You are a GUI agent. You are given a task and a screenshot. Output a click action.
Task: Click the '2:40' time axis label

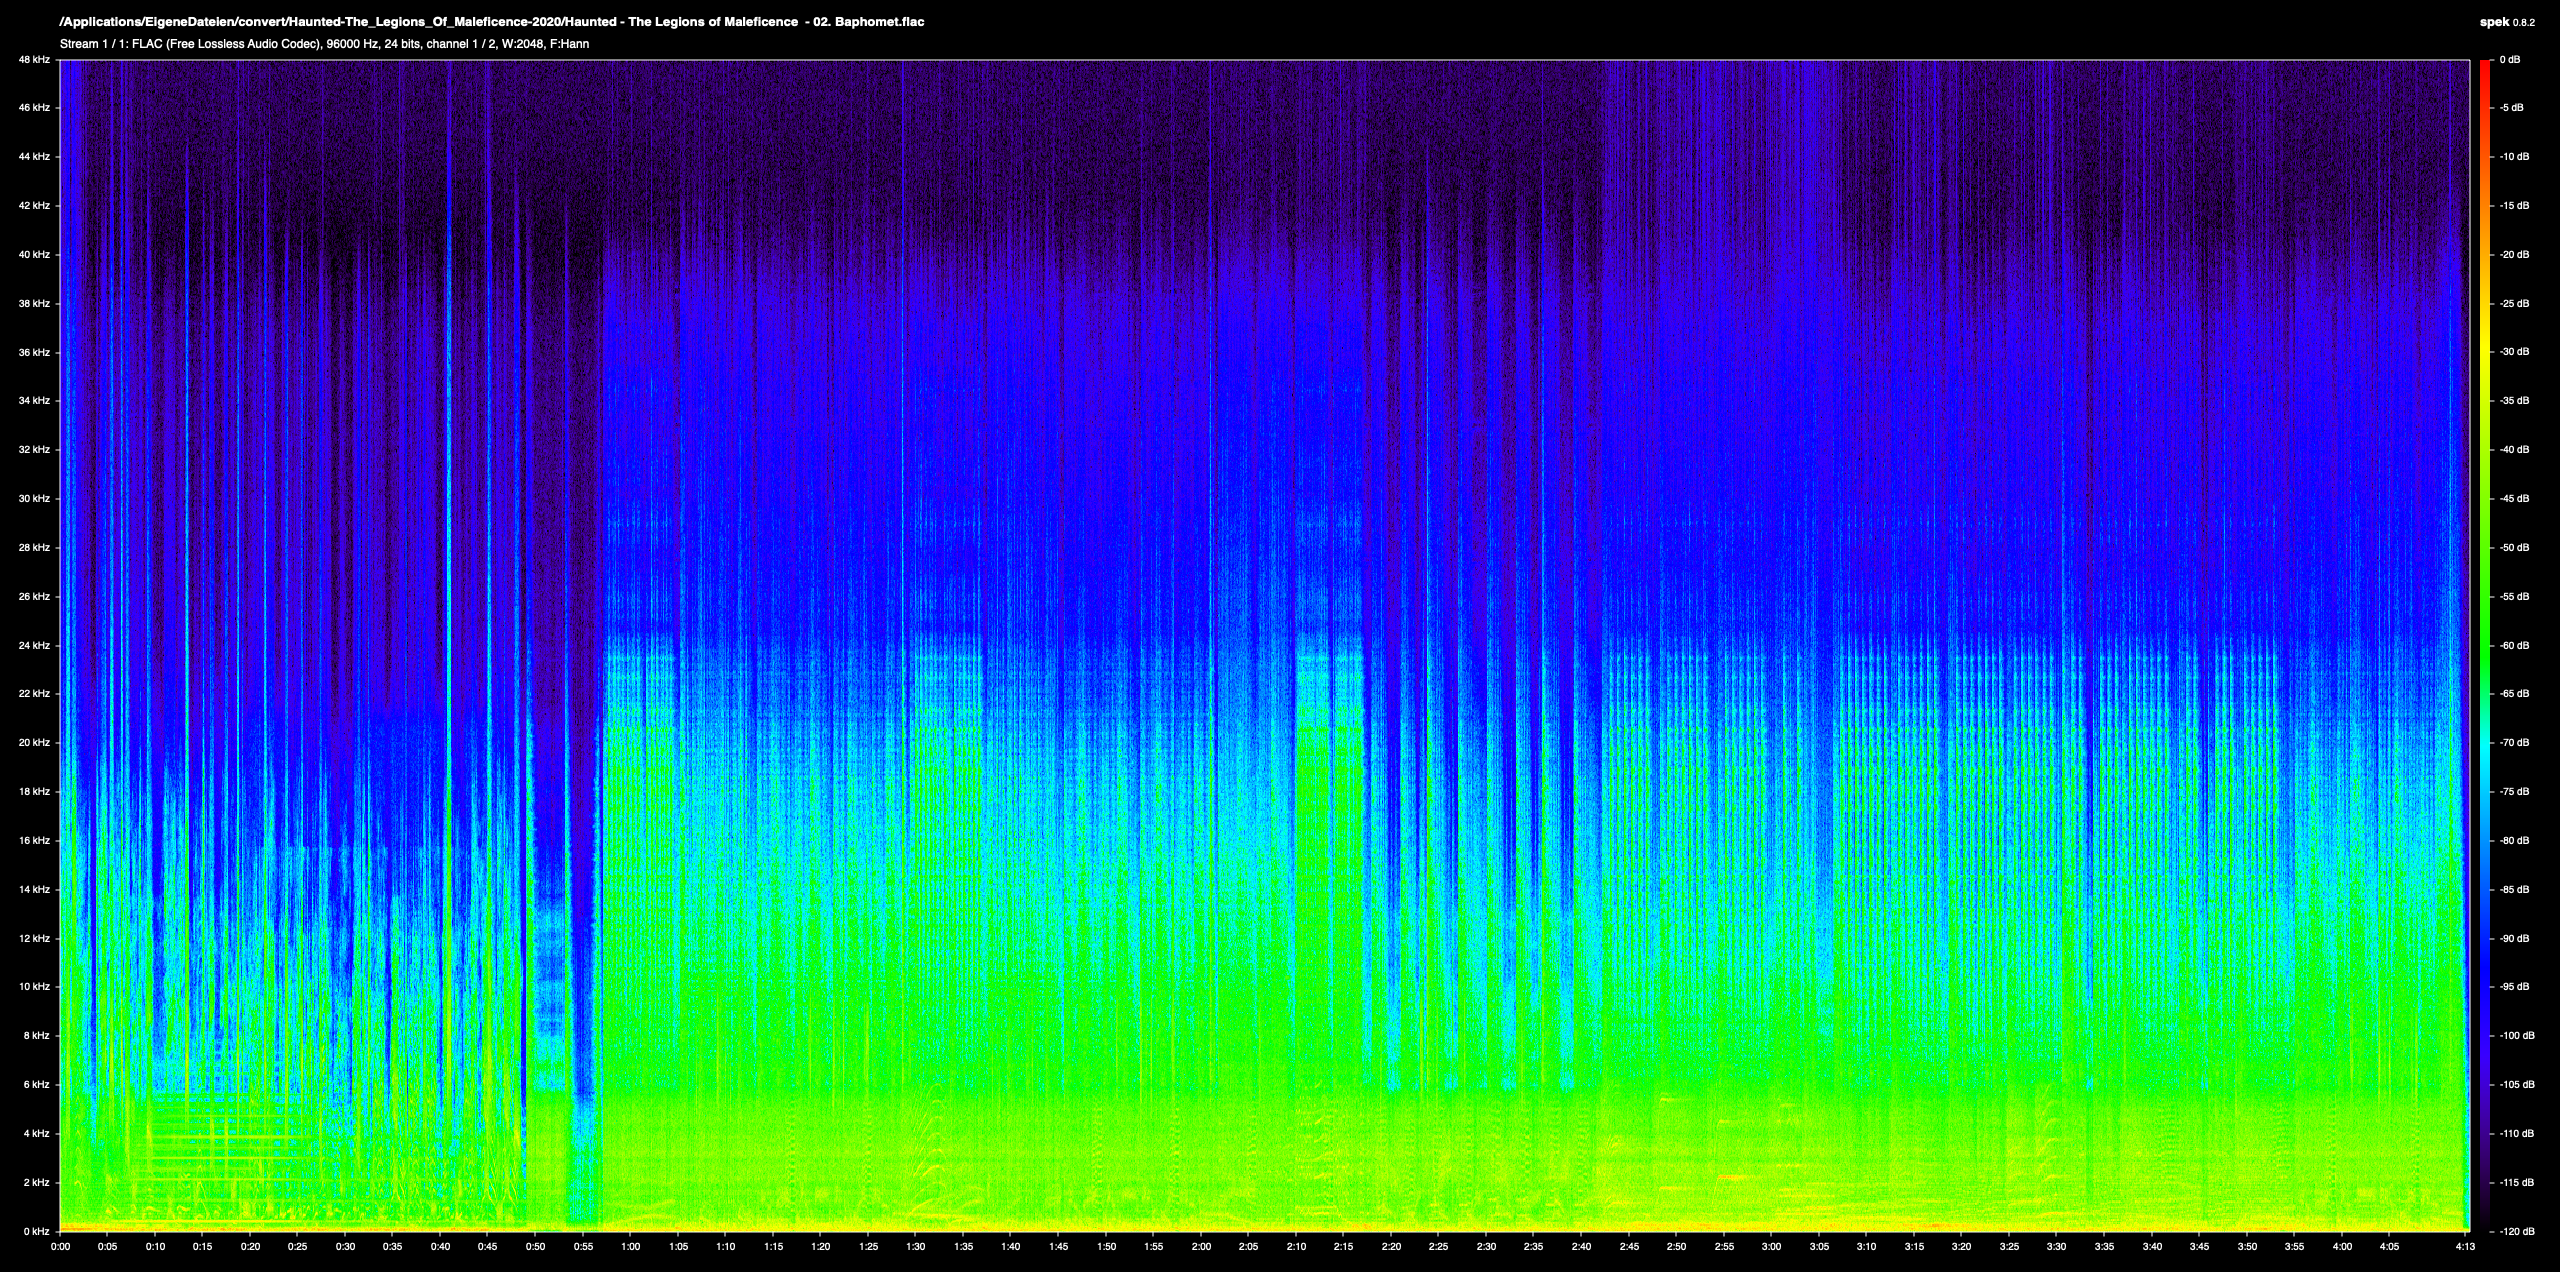point(1582,1247)
